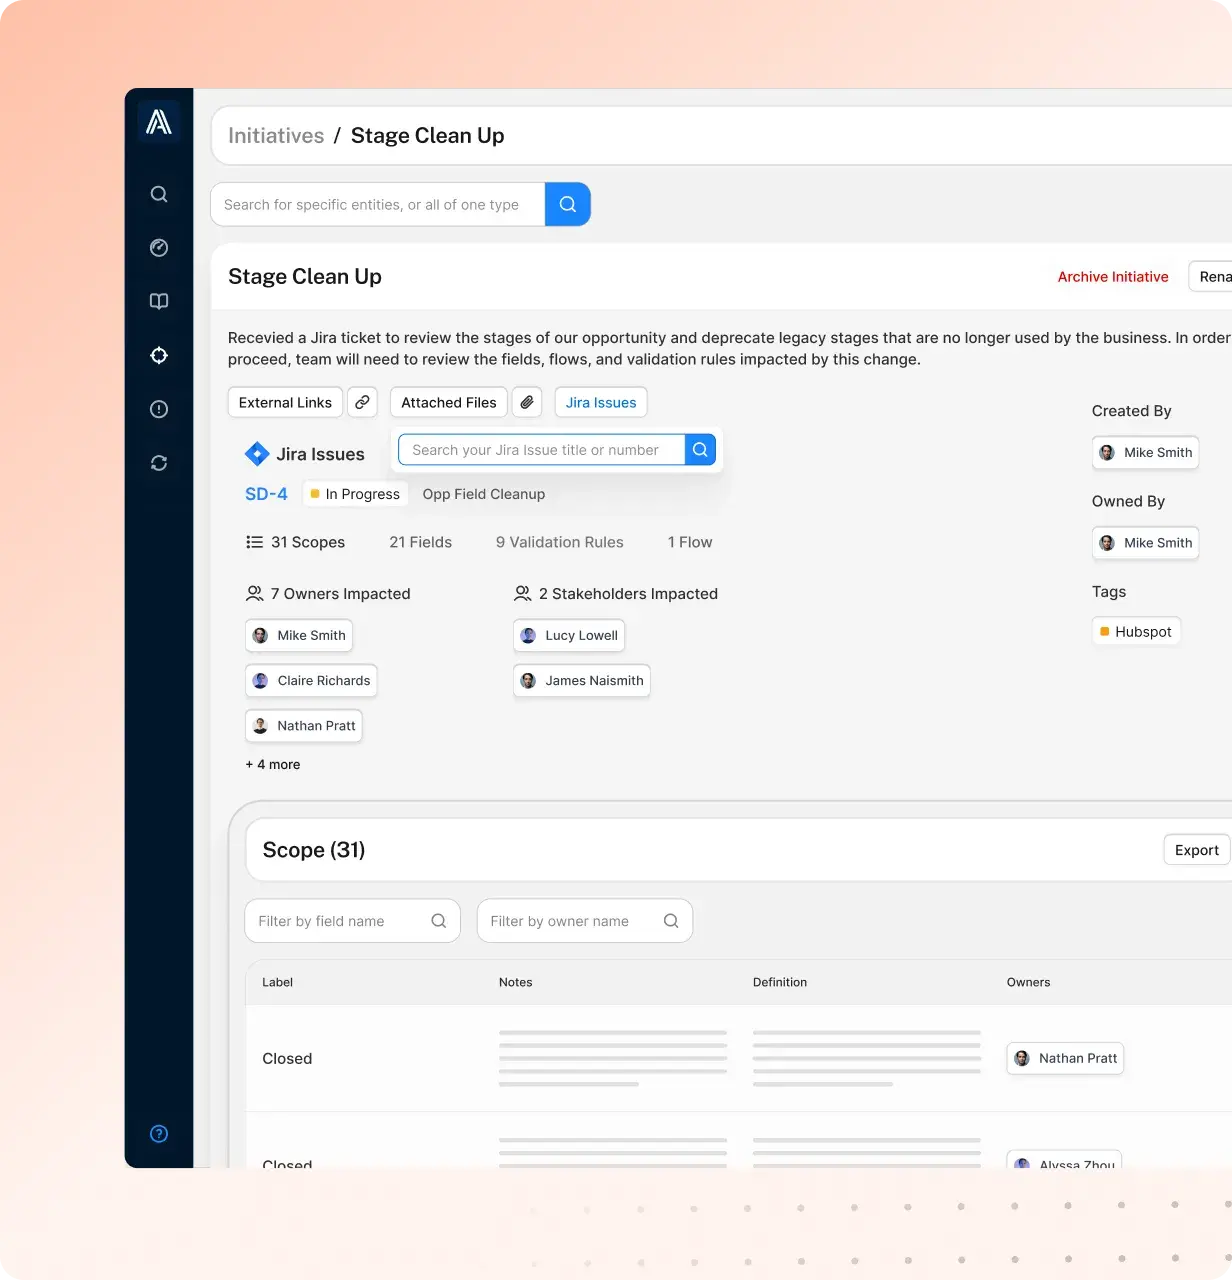Click the app logo in the sidebar
The height and width of the screenshot is (1280, 1232).
coord(159,122)
